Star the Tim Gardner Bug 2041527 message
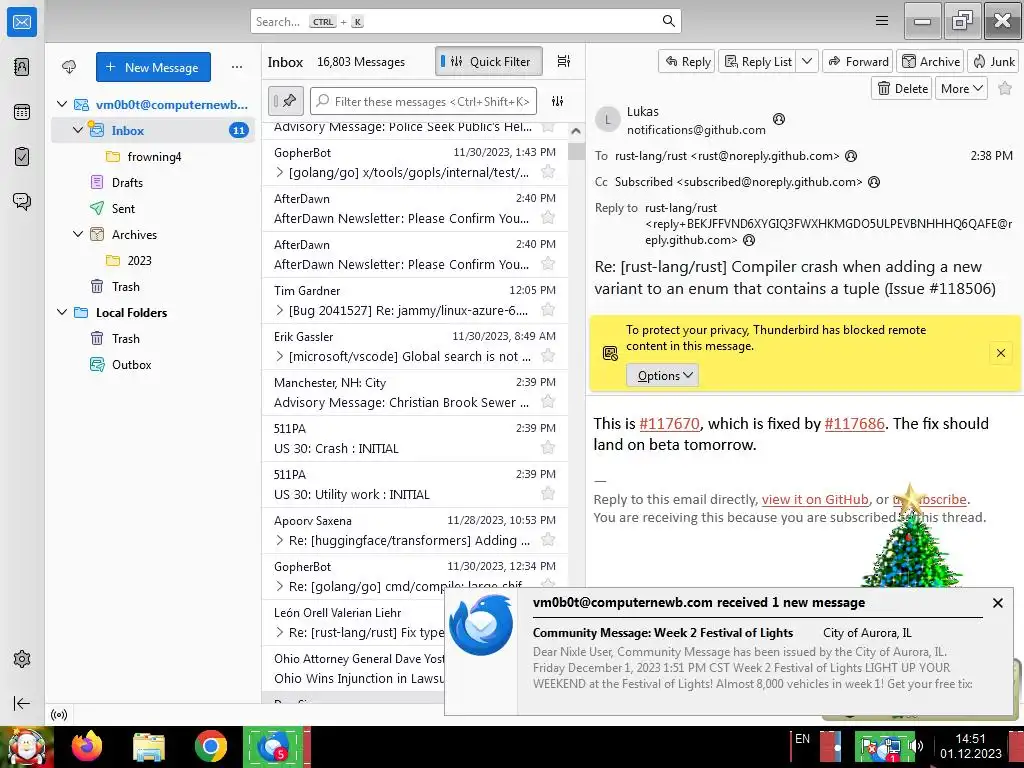 click(548, 310)
